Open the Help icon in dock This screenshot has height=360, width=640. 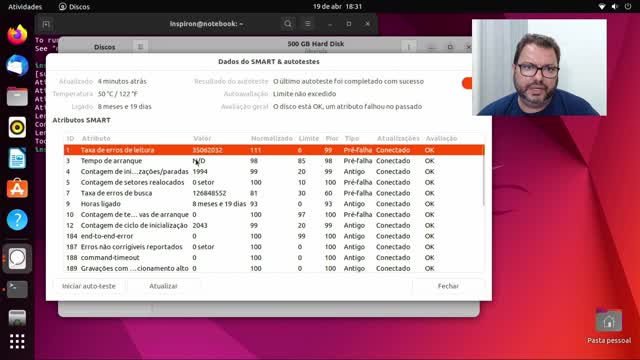(17, 220)
